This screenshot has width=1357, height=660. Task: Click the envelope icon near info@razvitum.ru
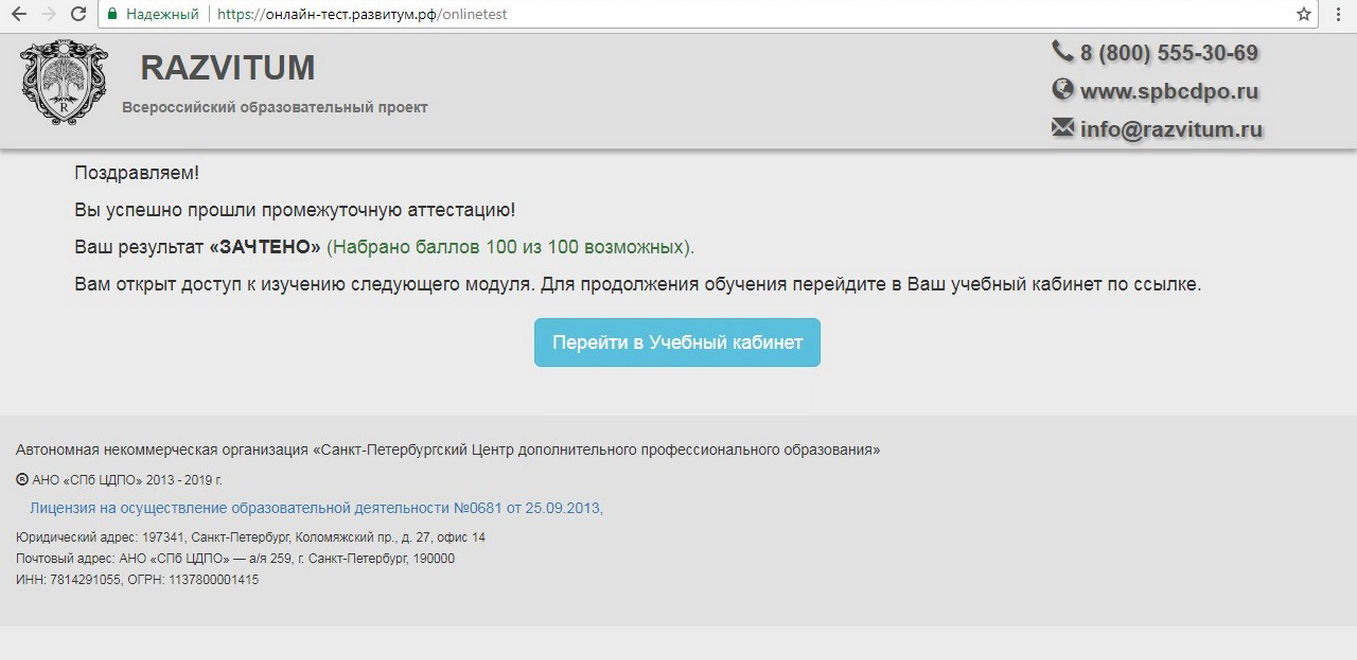point(1062,128)
